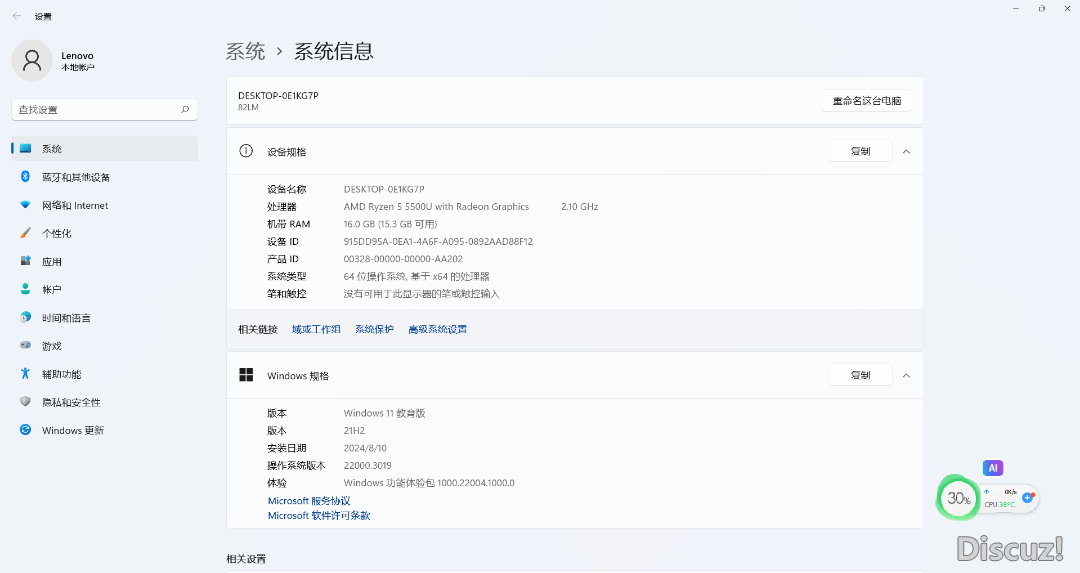The height and width of the screenshot is (573, 1080).
Task: Click Windows 11 教育版 edition value
Action: (384, 413)
